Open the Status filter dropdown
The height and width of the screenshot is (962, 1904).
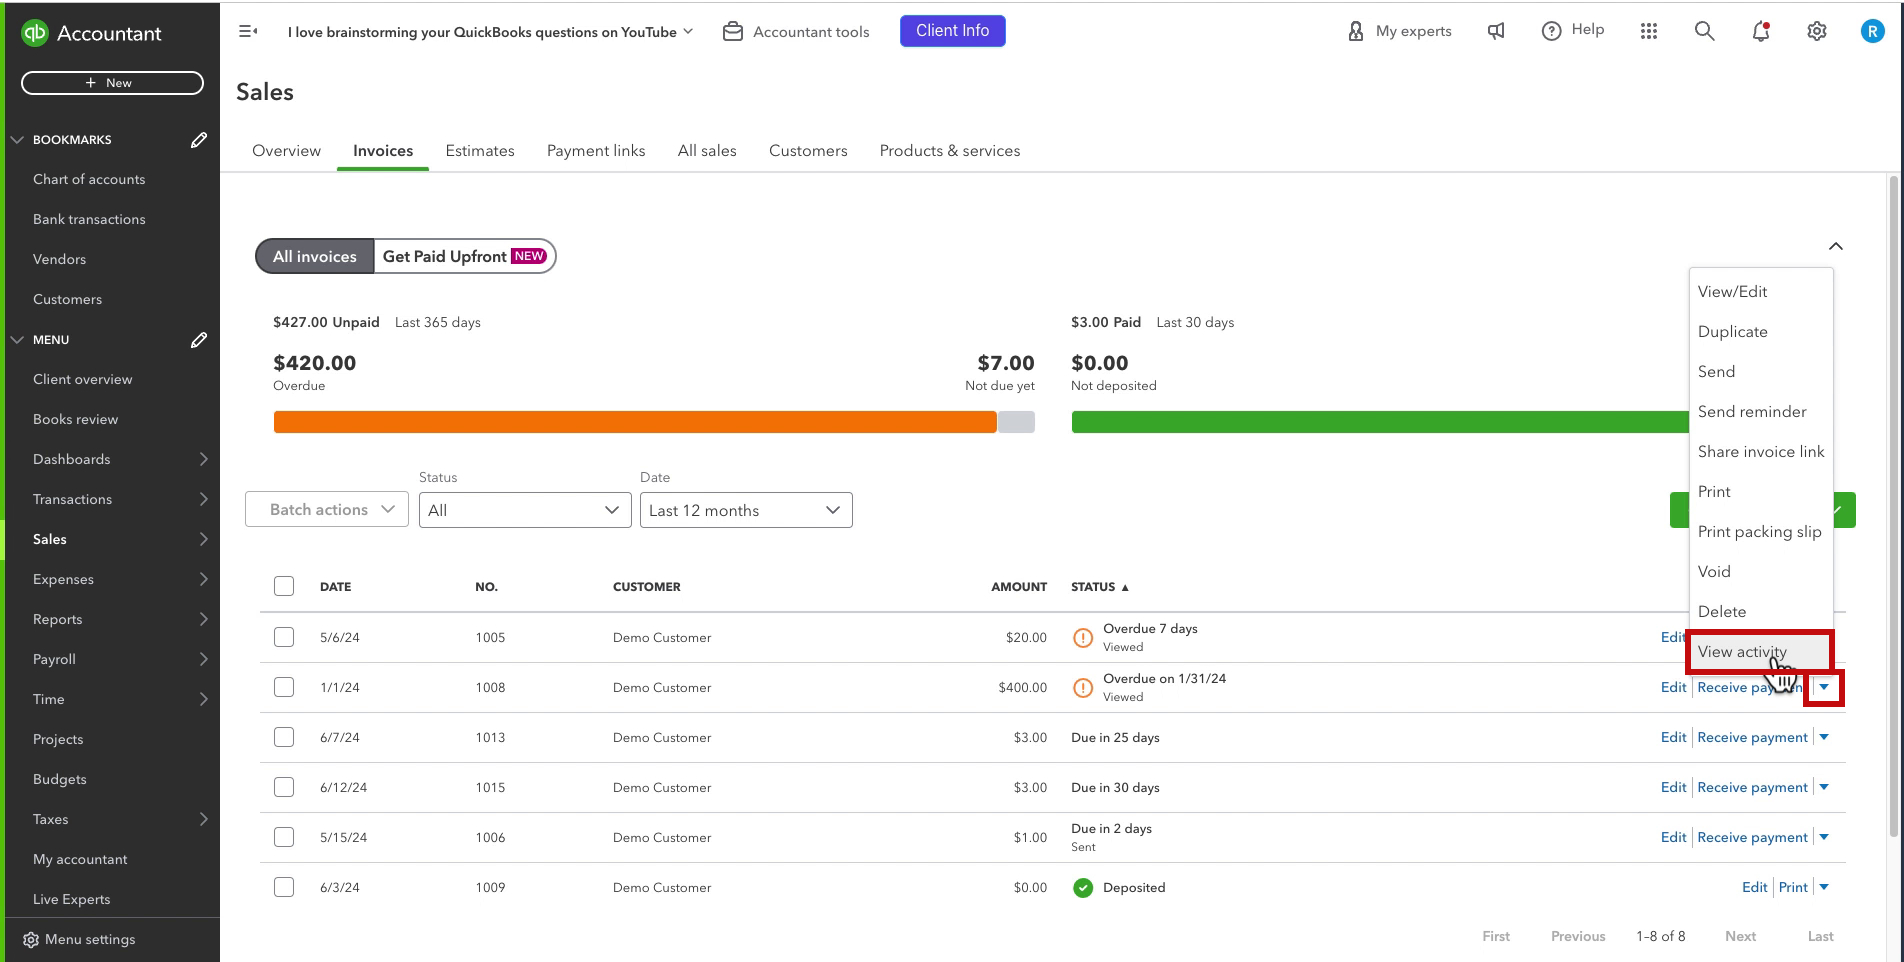(x=525, y=510)
